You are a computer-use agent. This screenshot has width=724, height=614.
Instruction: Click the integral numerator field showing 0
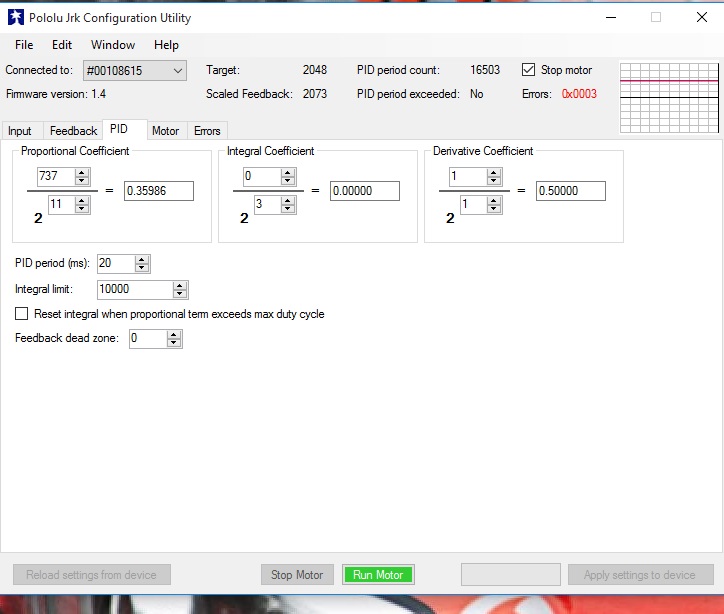262,176
